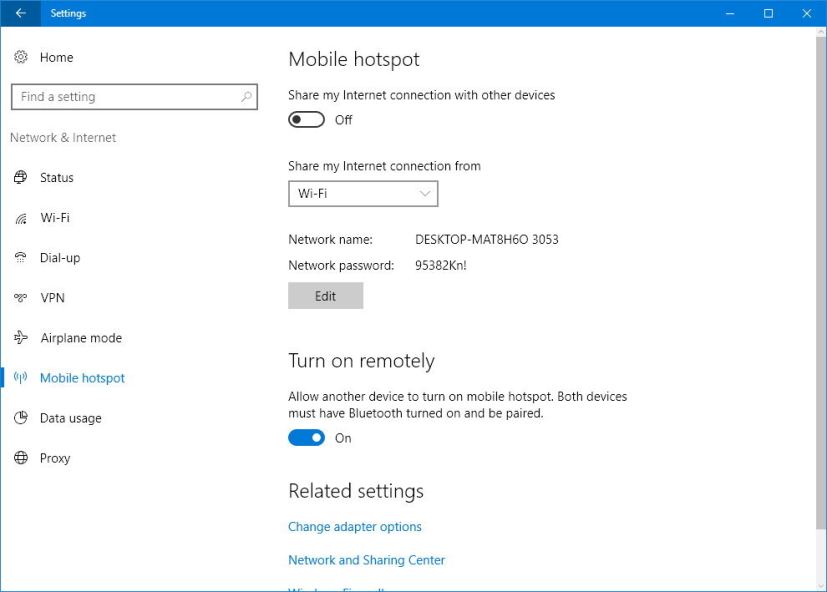Click the vertical scrollbar thumb

tap(821, 282)
